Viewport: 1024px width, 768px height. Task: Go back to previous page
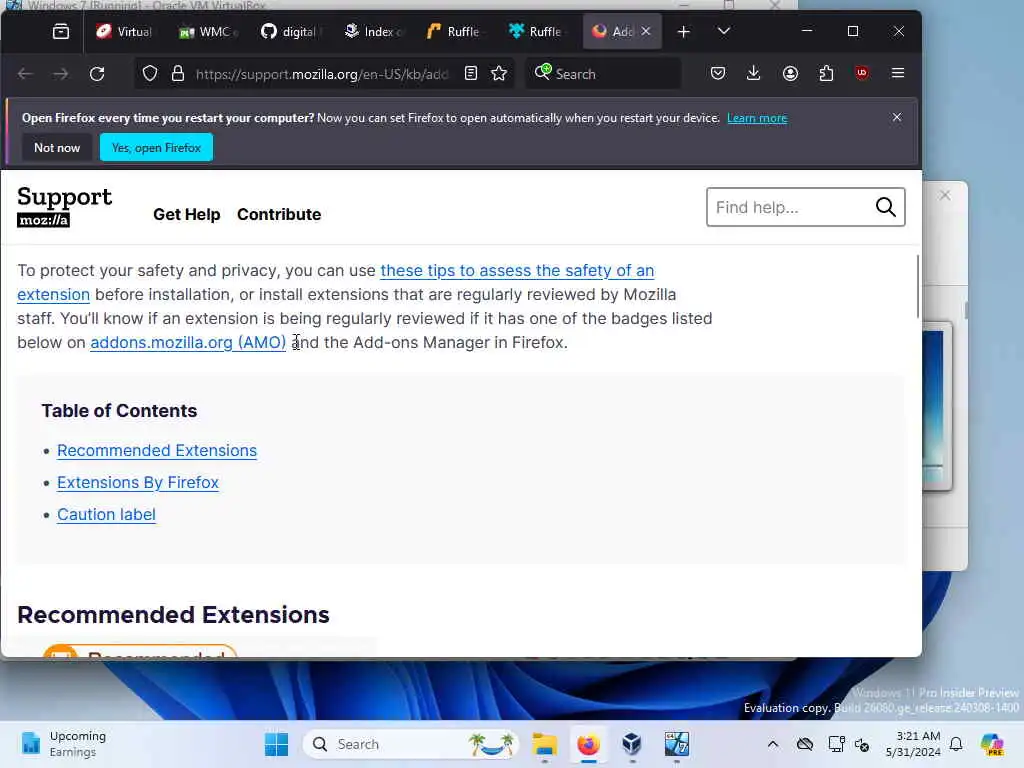pos(25,74)
